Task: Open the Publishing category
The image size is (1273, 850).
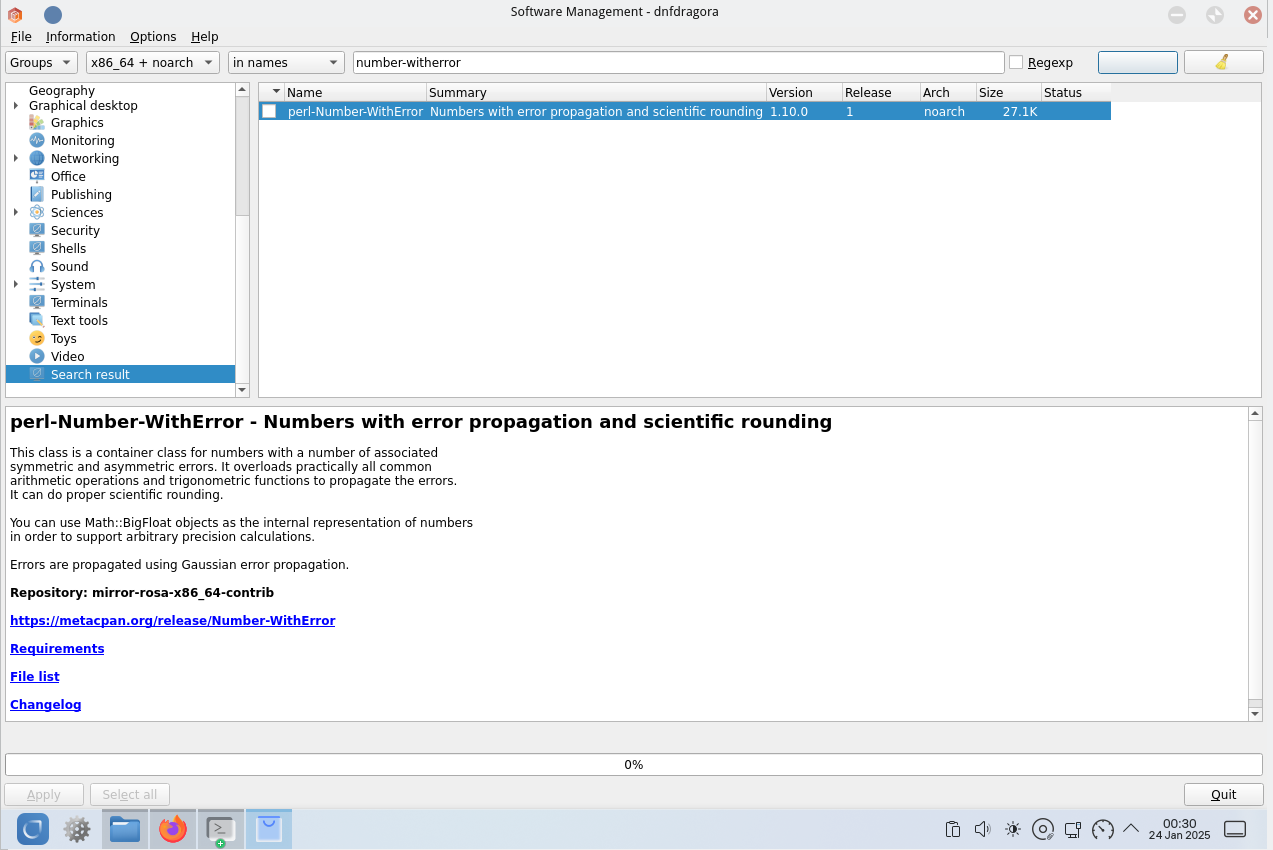Action: pos(81,194)
